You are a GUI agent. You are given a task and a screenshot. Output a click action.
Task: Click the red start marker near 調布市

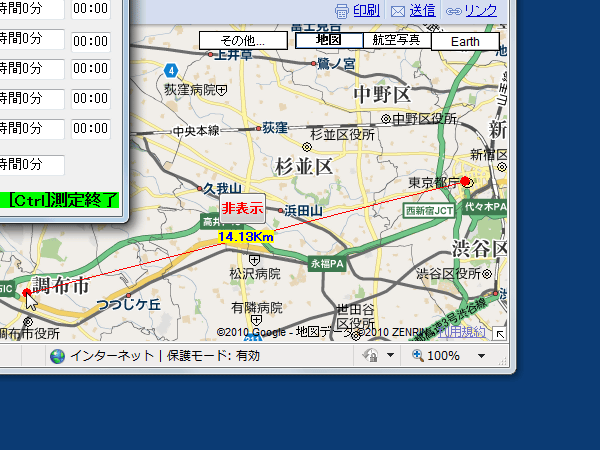[26, 293]
